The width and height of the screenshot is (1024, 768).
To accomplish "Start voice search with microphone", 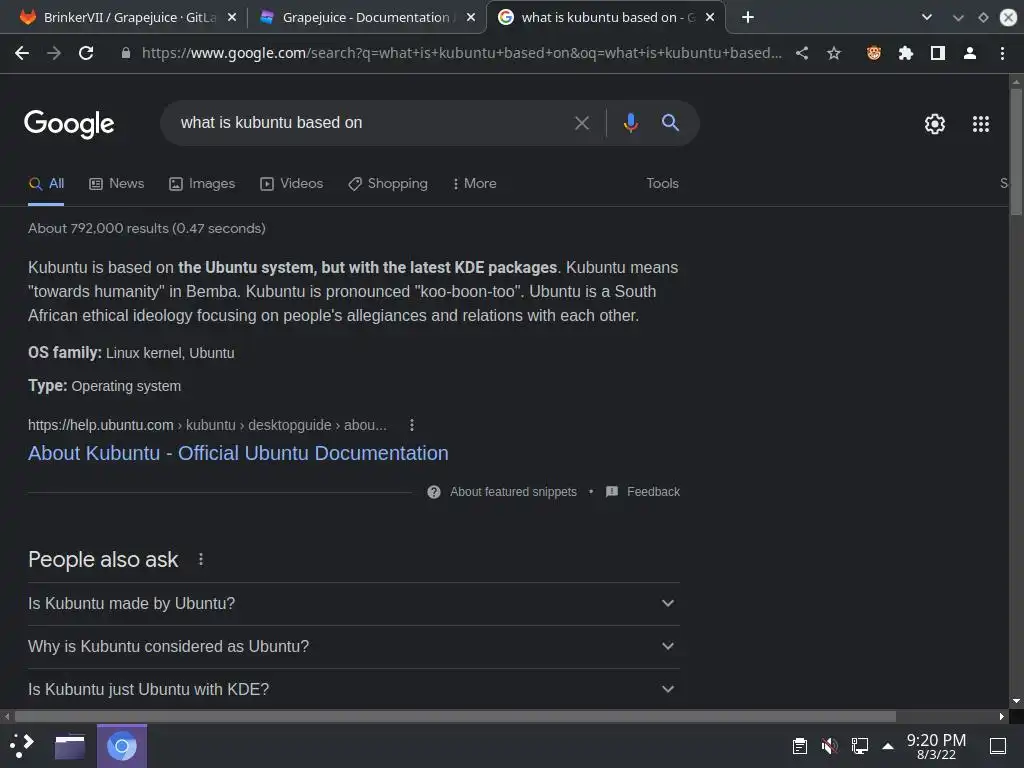I will pyautogui.click(x=631, y=123).
